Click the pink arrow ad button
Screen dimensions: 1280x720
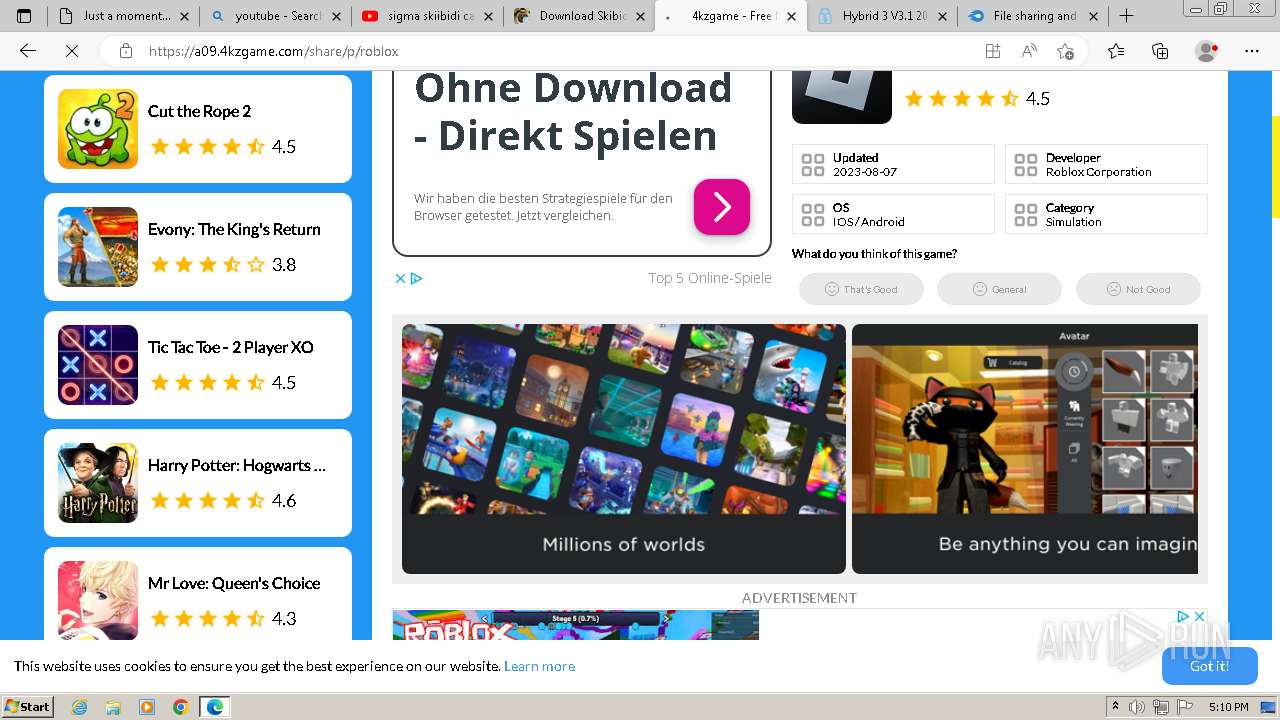[x=722, y=207]
